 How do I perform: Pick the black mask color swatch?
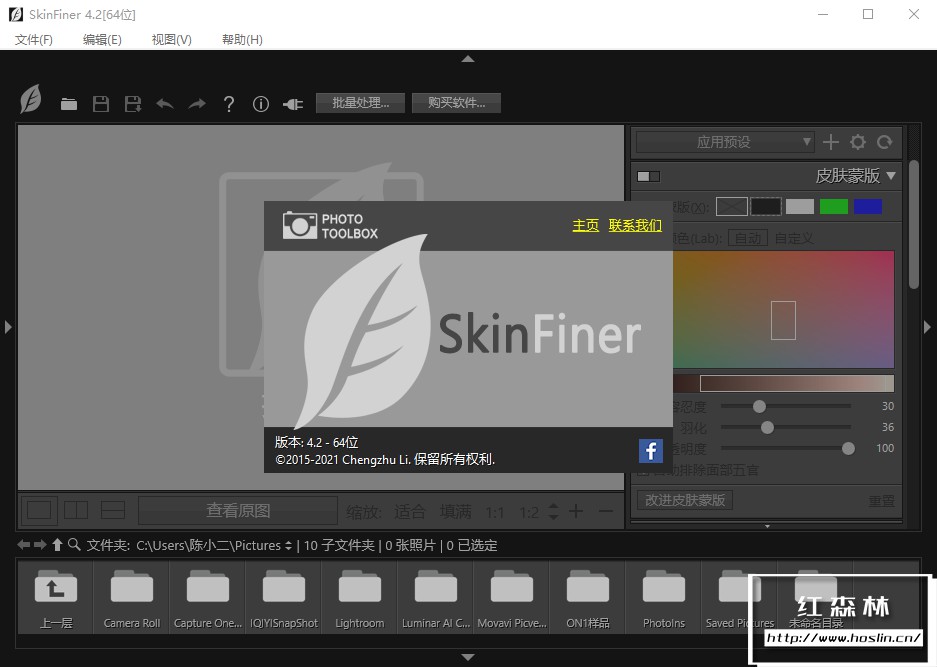click(x=765, y=207)
